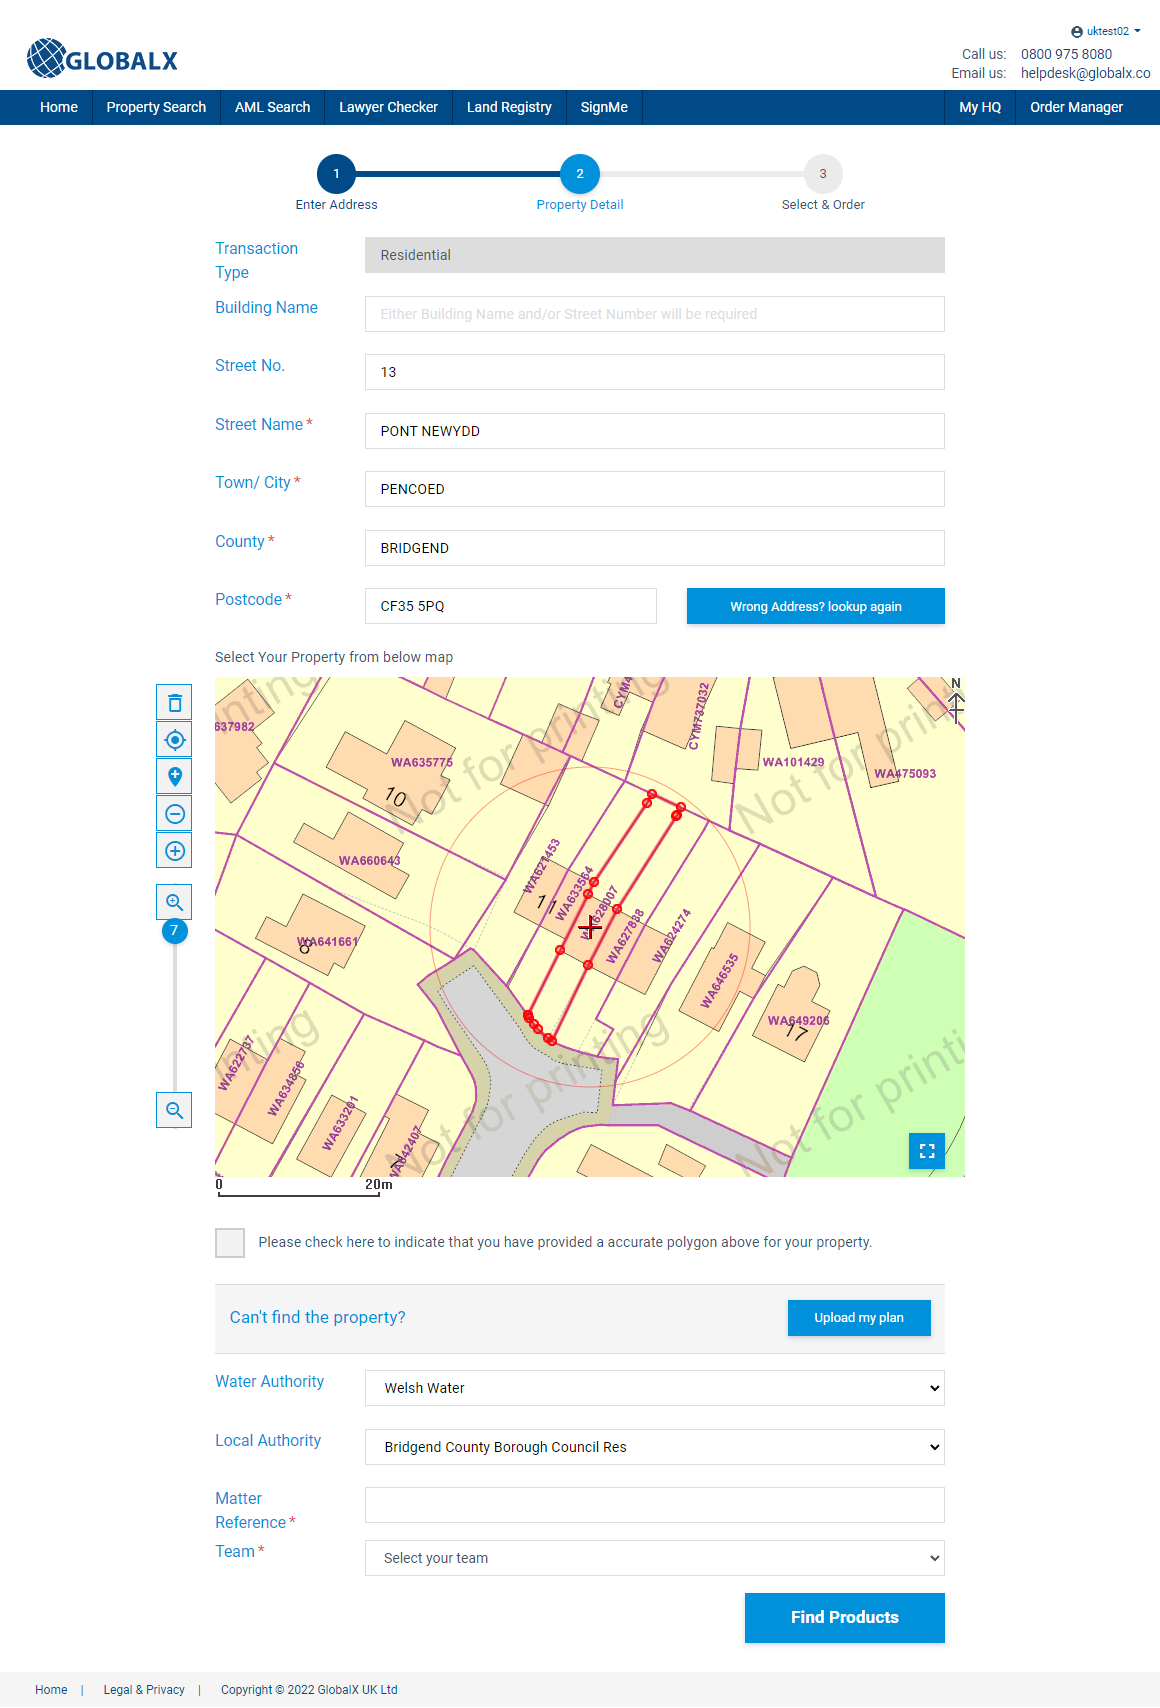This screenshot has height=1708, width=1160.
Task: Click the Find Products button
Action: 845,1618
